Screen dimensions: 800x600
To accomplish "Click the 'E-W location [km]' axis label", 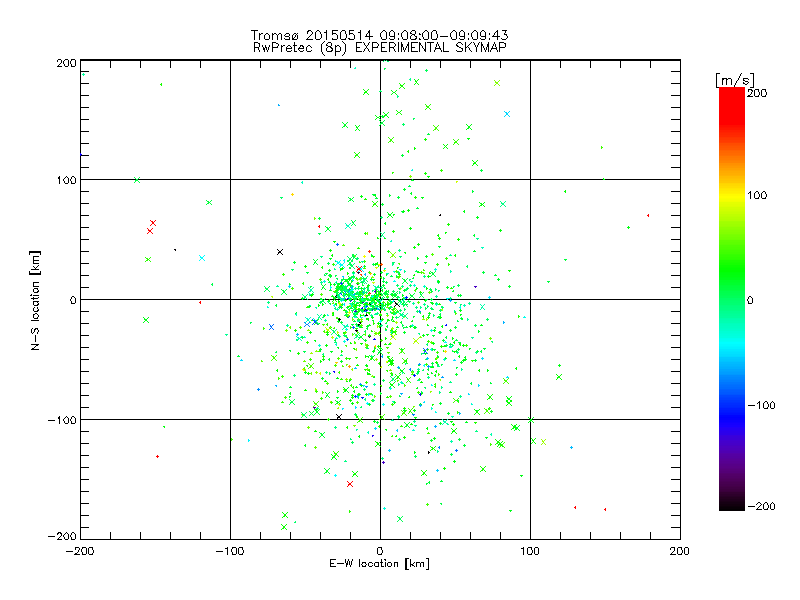I will (x=379, y=564).
